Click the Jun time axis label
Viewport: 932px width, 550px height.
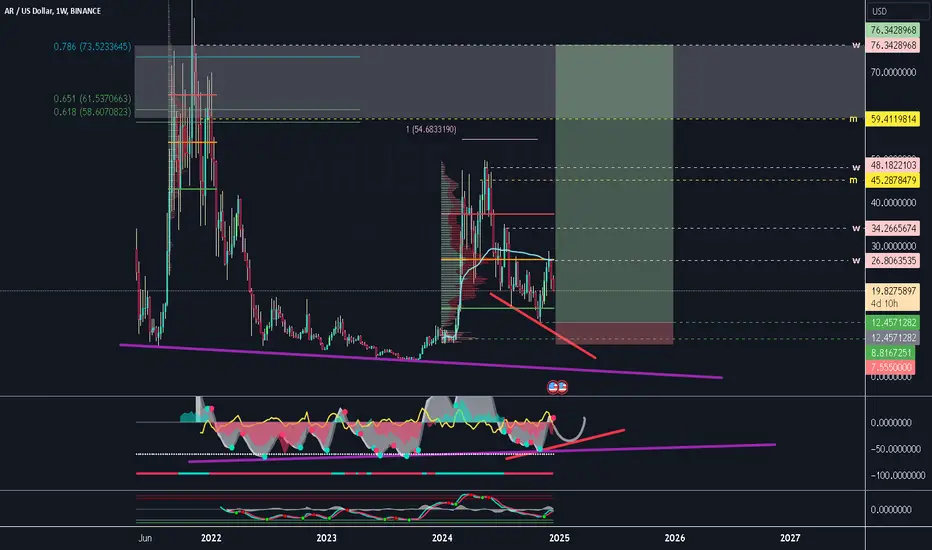coord(145,538)
